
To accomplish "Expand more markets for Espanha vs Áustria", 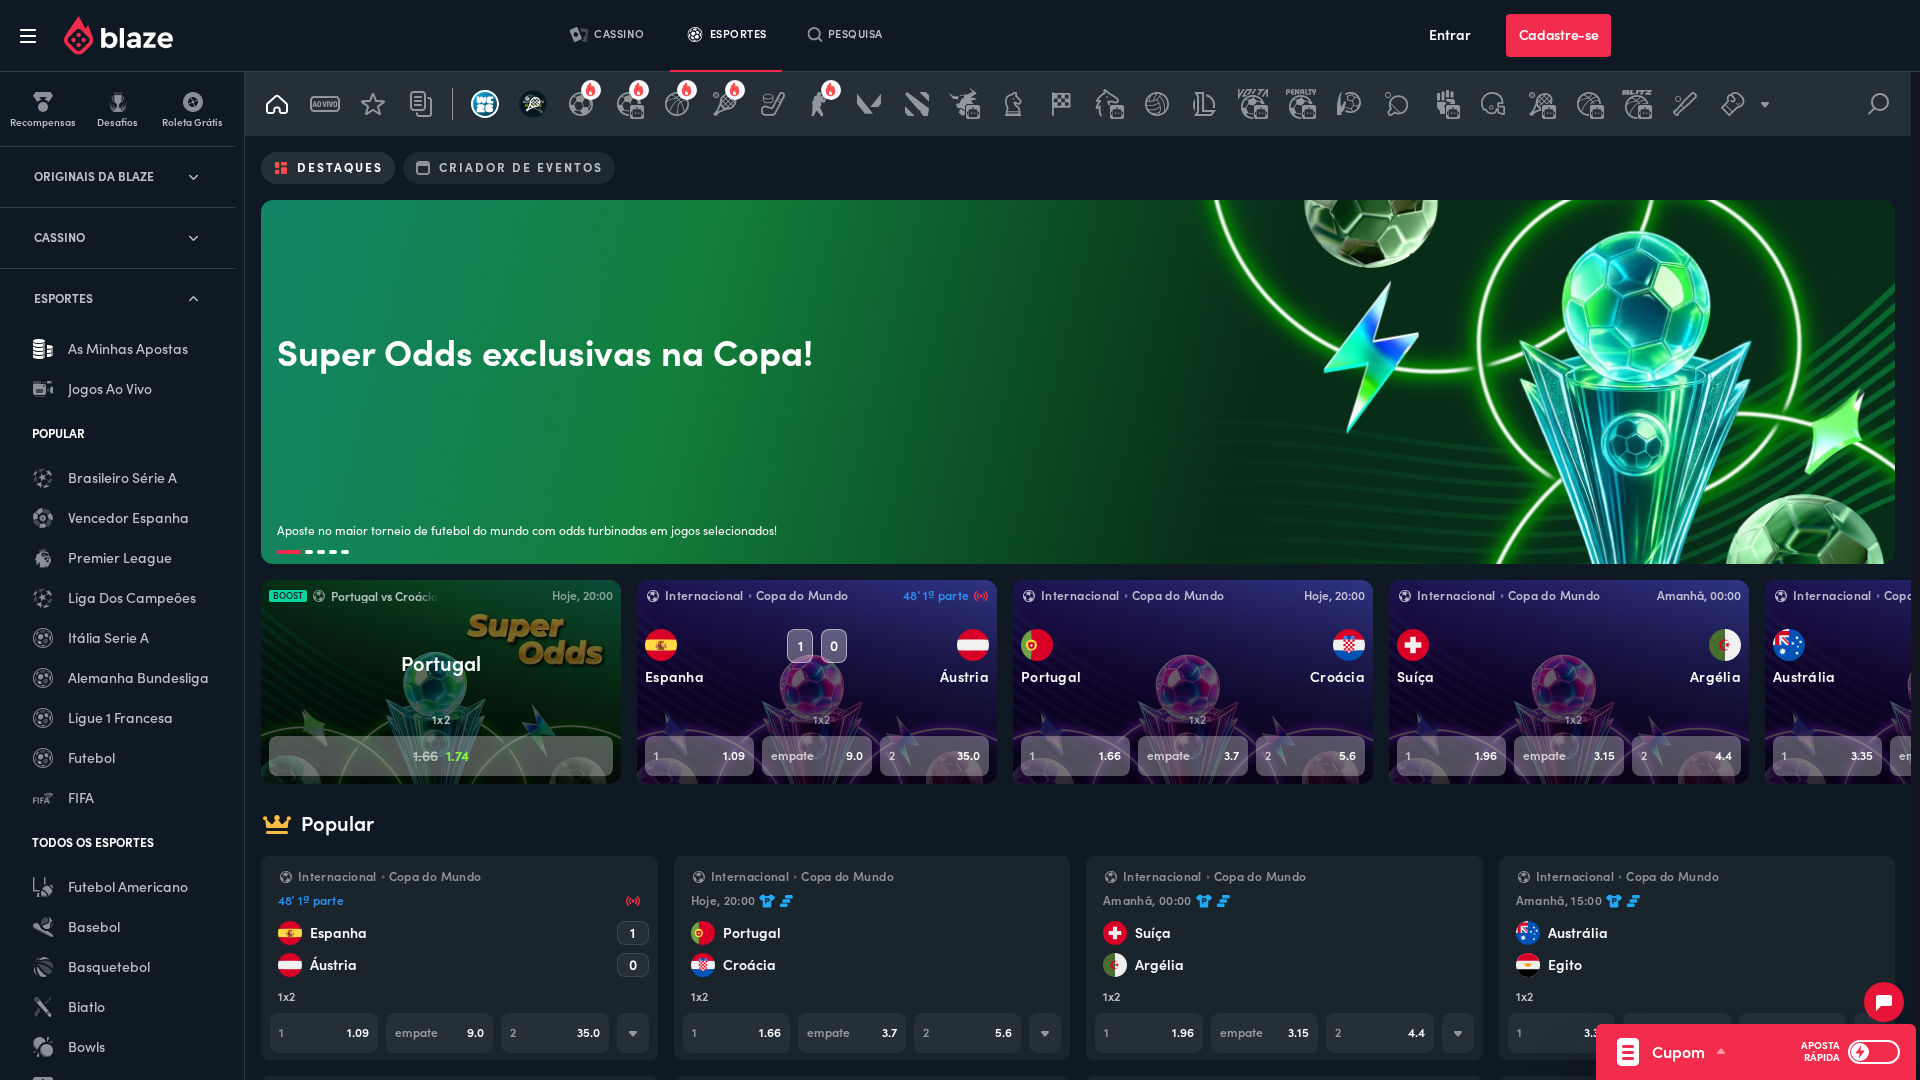I will (x=633, y=1033).
